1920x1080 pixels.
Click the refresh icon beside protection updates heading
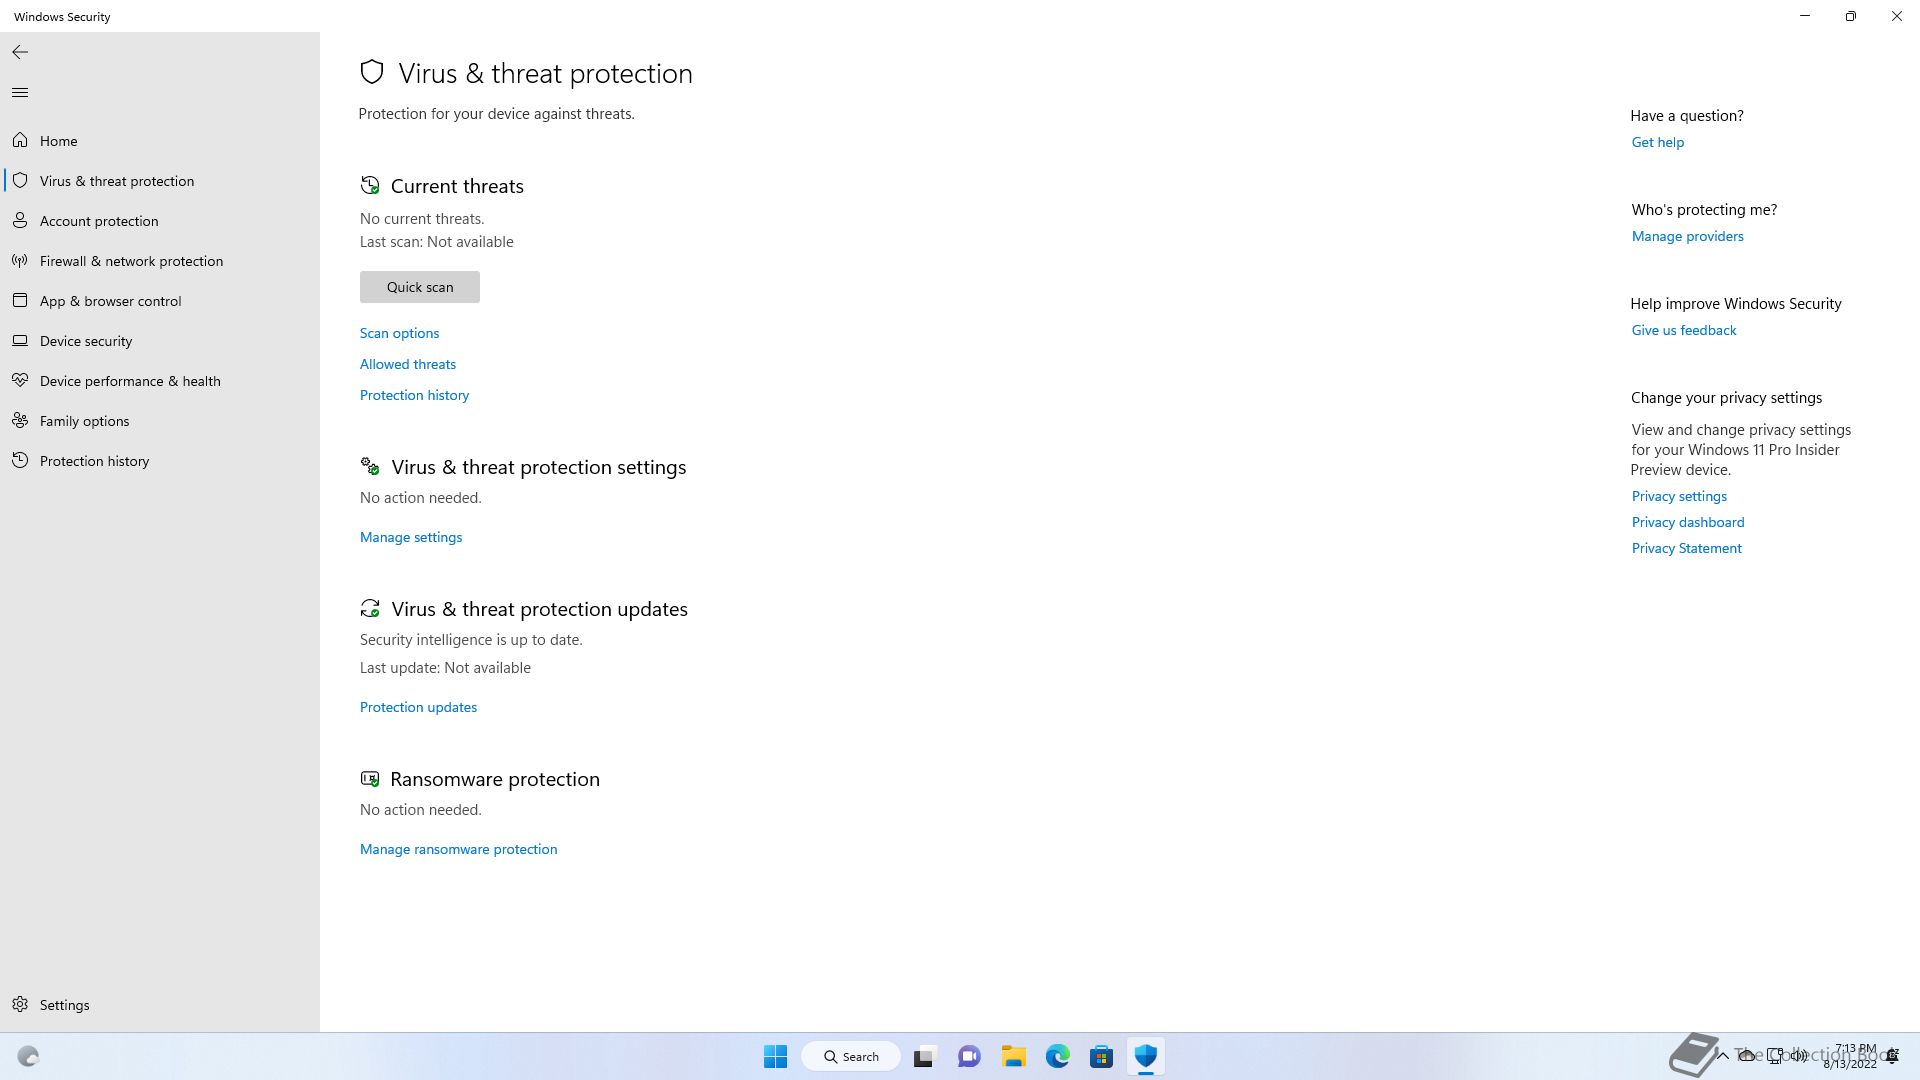(370, 608)
